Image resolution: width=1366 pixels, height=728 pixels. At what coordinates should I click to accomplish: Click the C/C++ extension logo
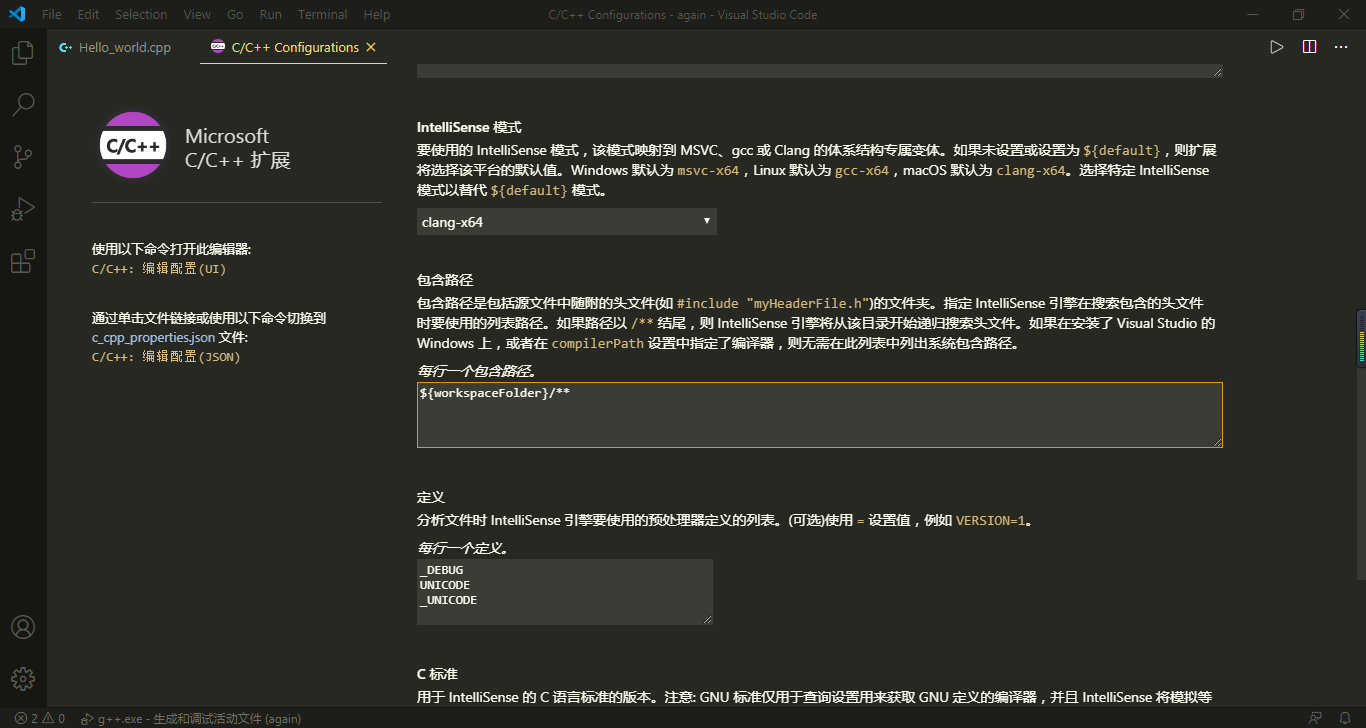click(134, 145)
